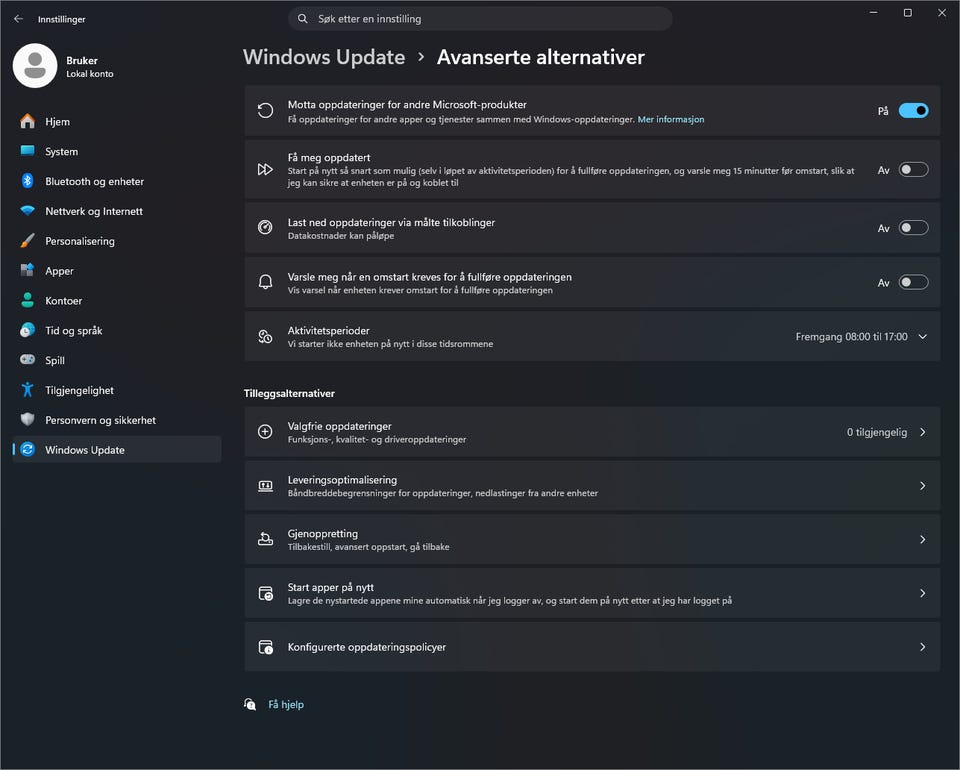Click the Konfigurerte oppdateringspolicyer icon

265,647
